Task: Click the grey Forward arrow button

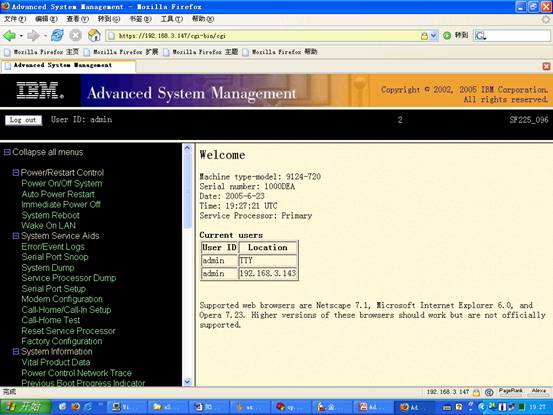Action: pos(33,36)
